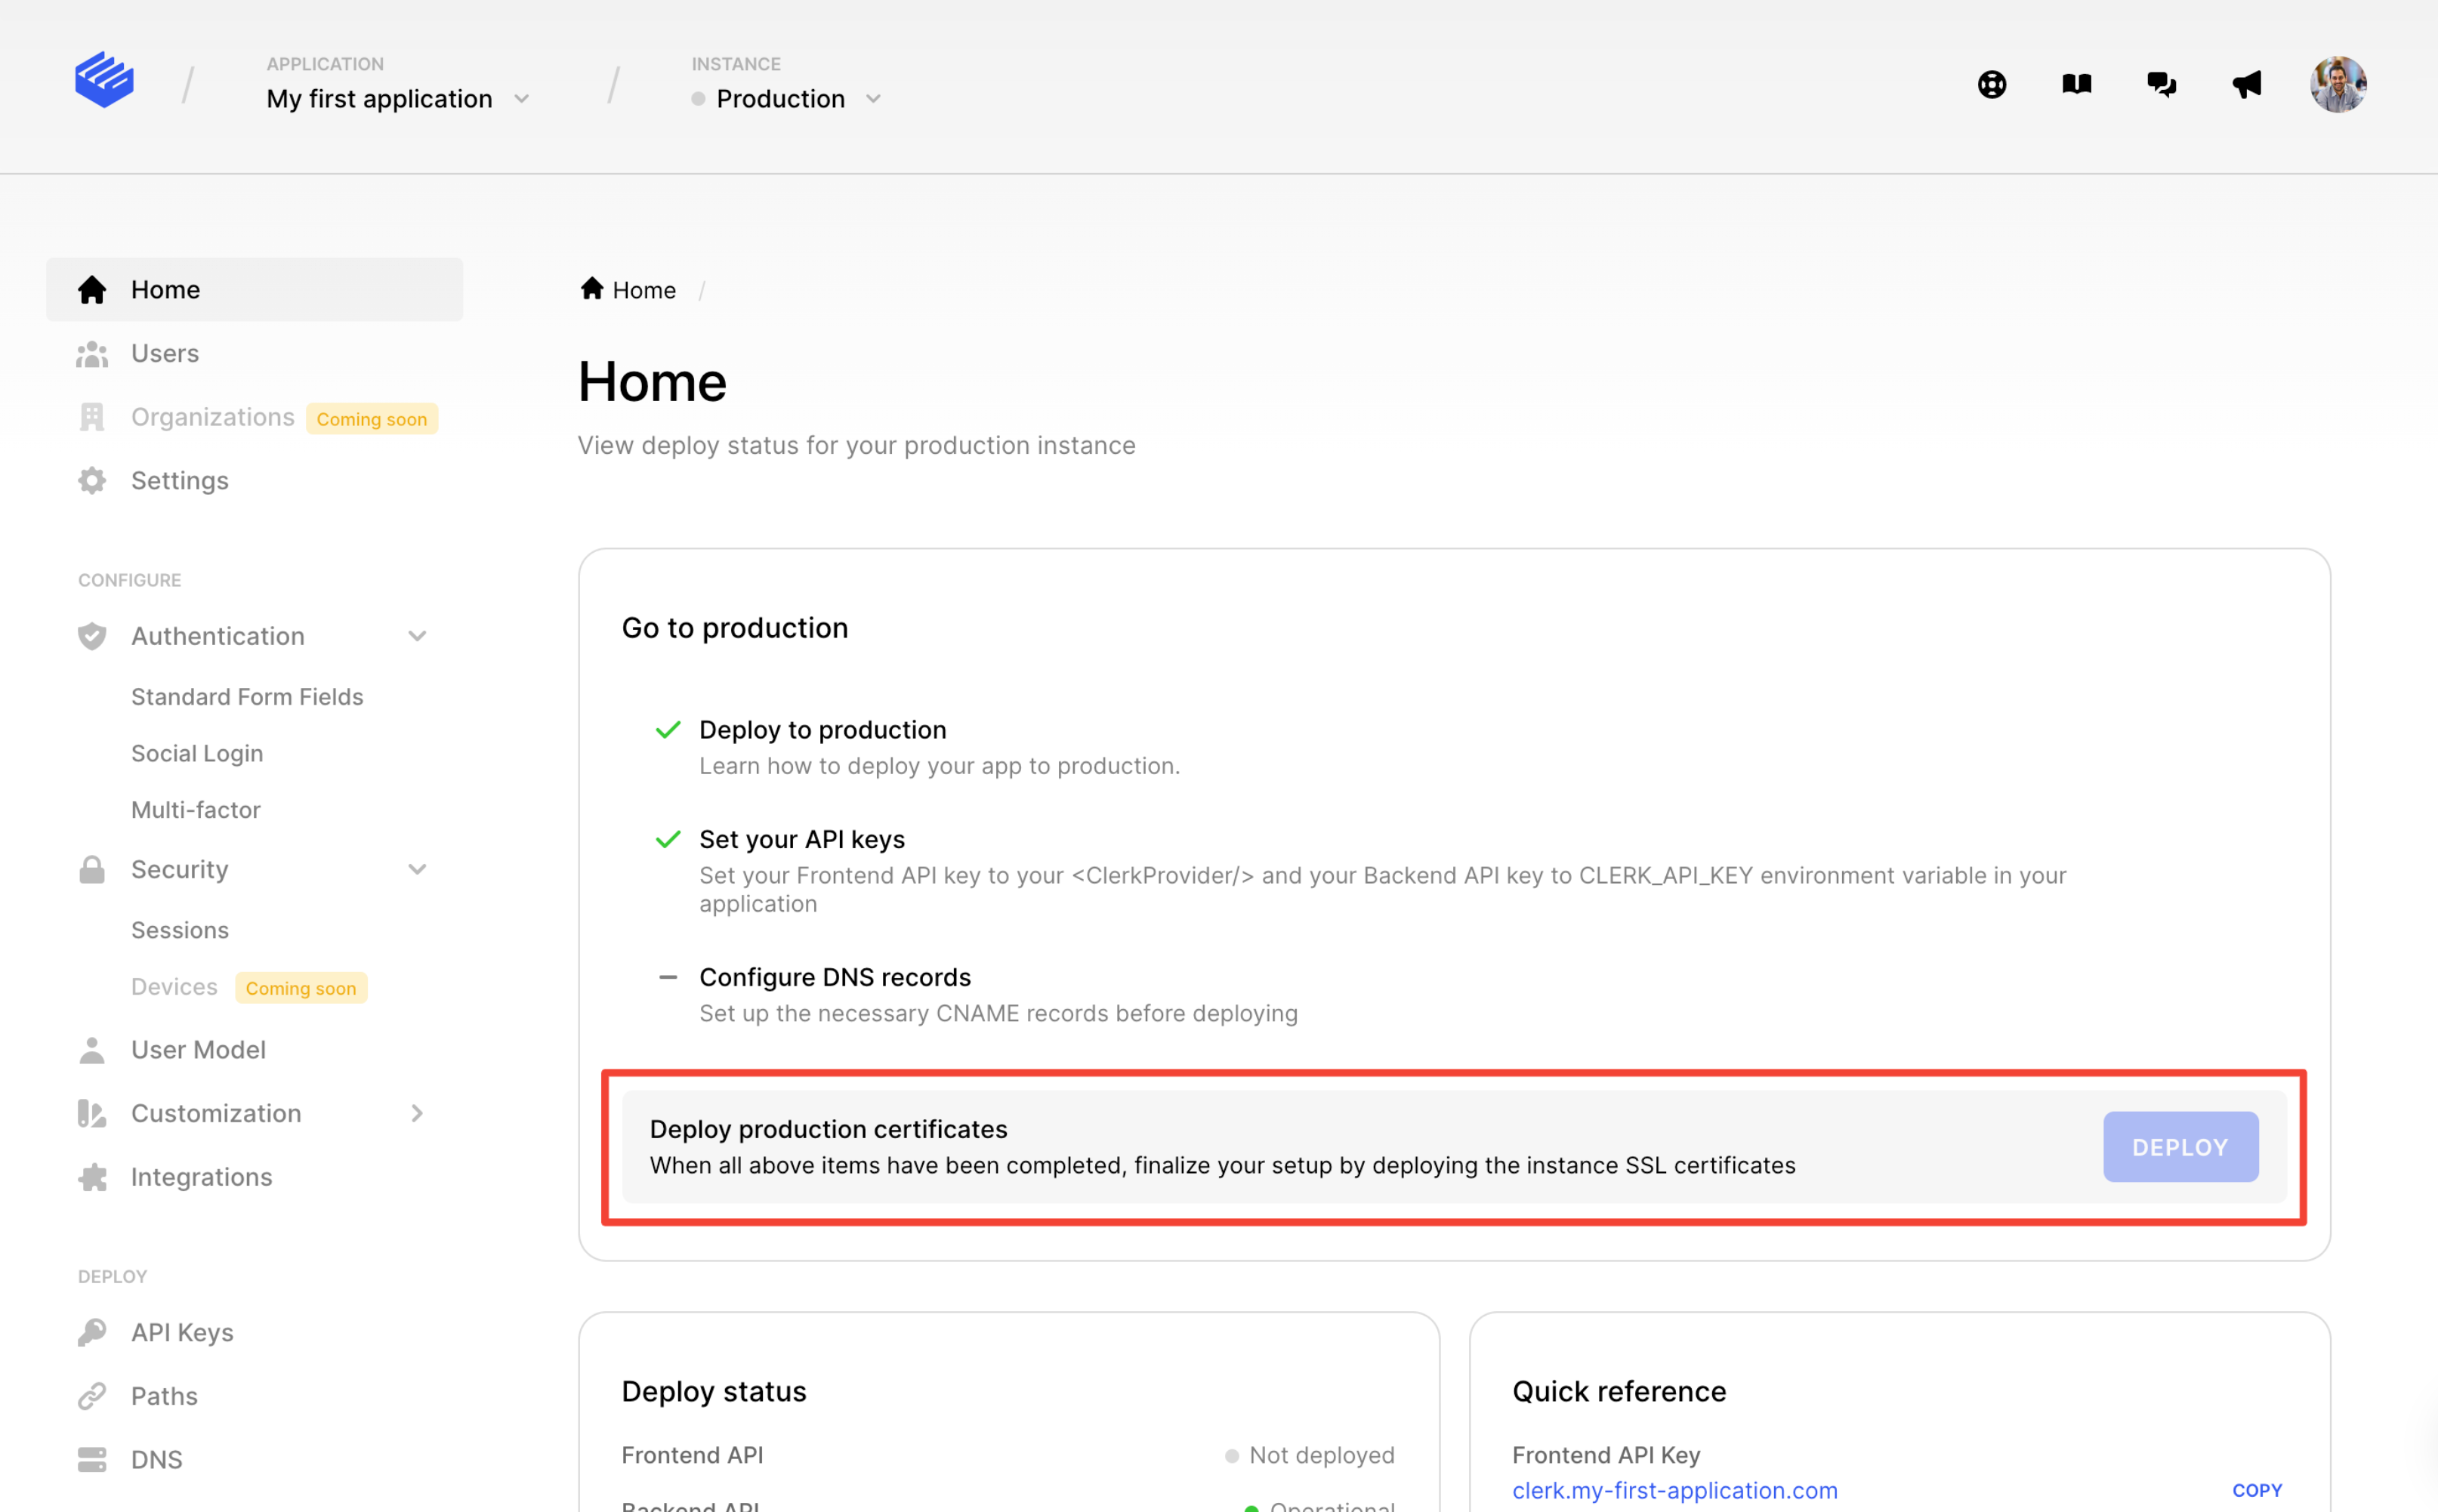Click the user avatar photo
The width and height of the screenshot is (2438, 1512).
pos(2337,84)
